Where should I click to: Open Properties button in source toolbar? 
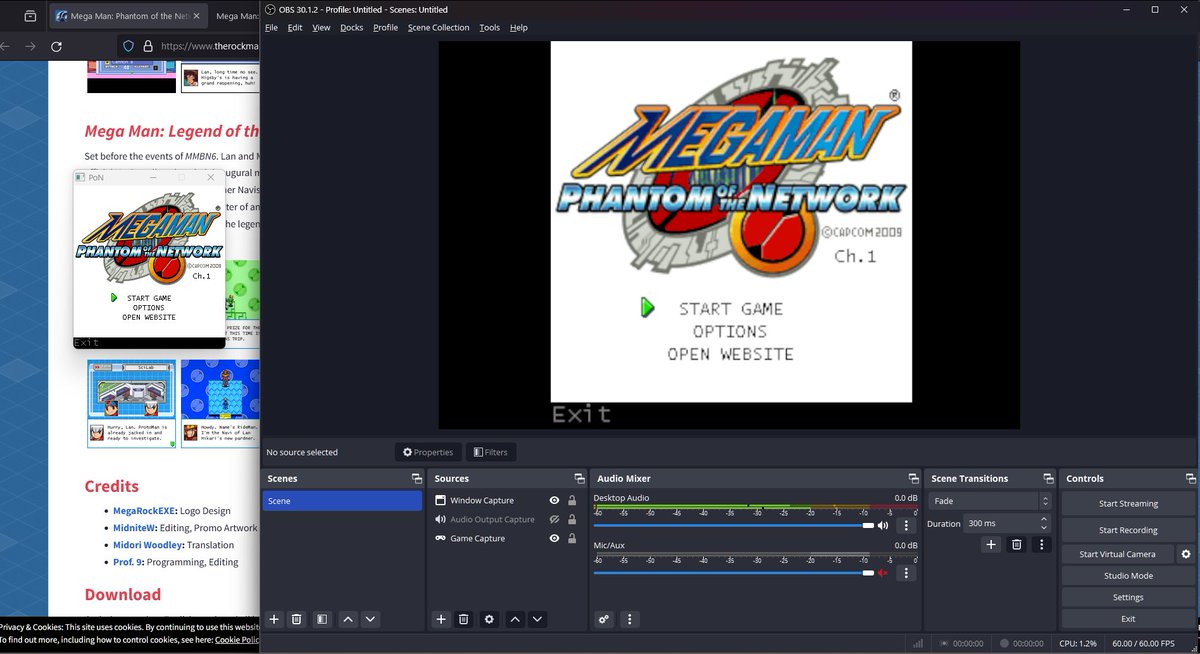pyautogui.click(x=428, y=452)
